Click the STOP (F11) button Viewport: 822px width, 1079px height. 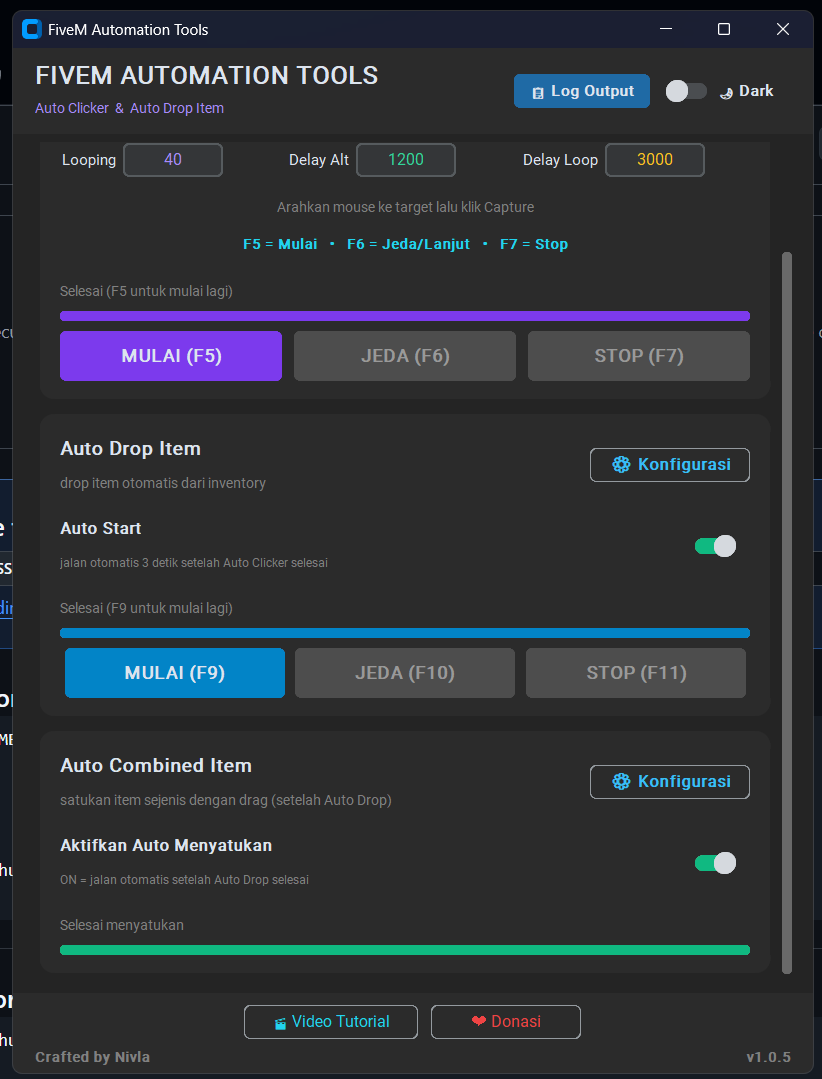tap(636, 672)
